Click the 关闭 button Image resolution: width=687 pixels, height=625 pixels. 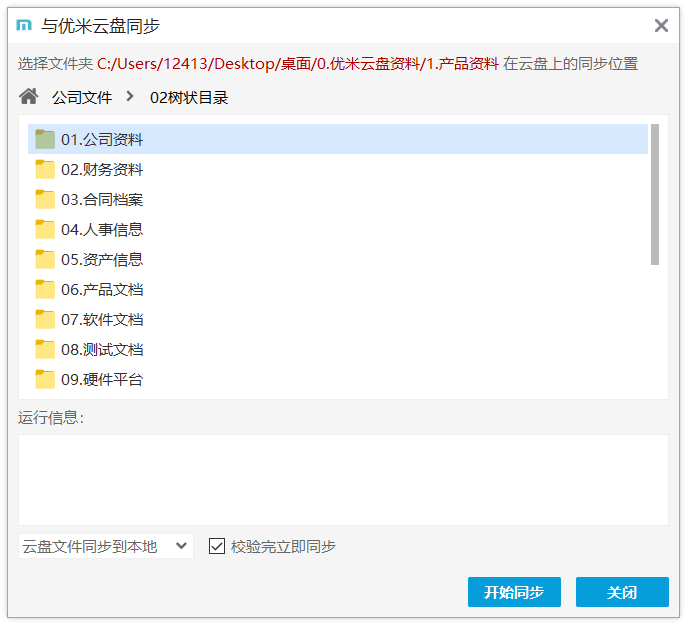(622, 592)
